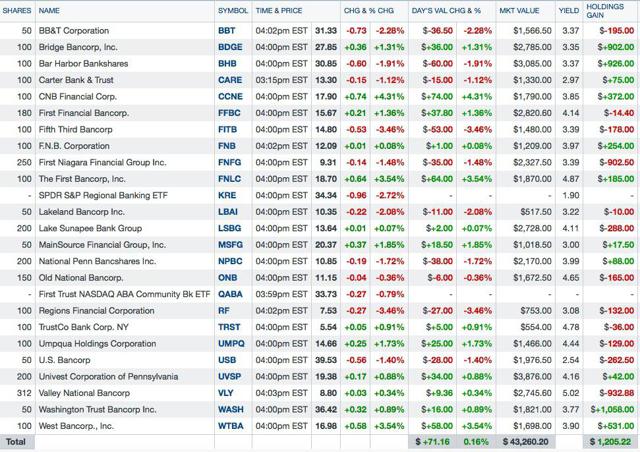Click total day's change $+71.16

(x=432, y=442)
